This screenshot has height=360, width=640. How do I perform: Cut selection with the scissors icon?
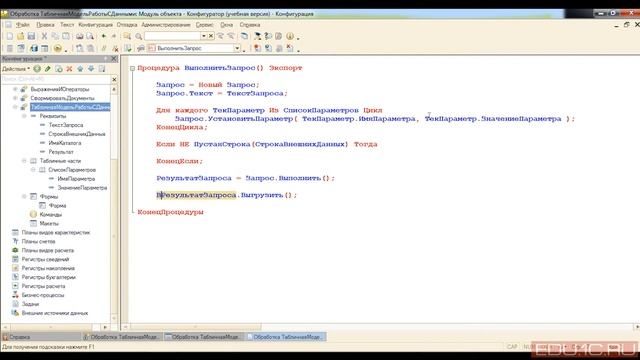(44, 36)
